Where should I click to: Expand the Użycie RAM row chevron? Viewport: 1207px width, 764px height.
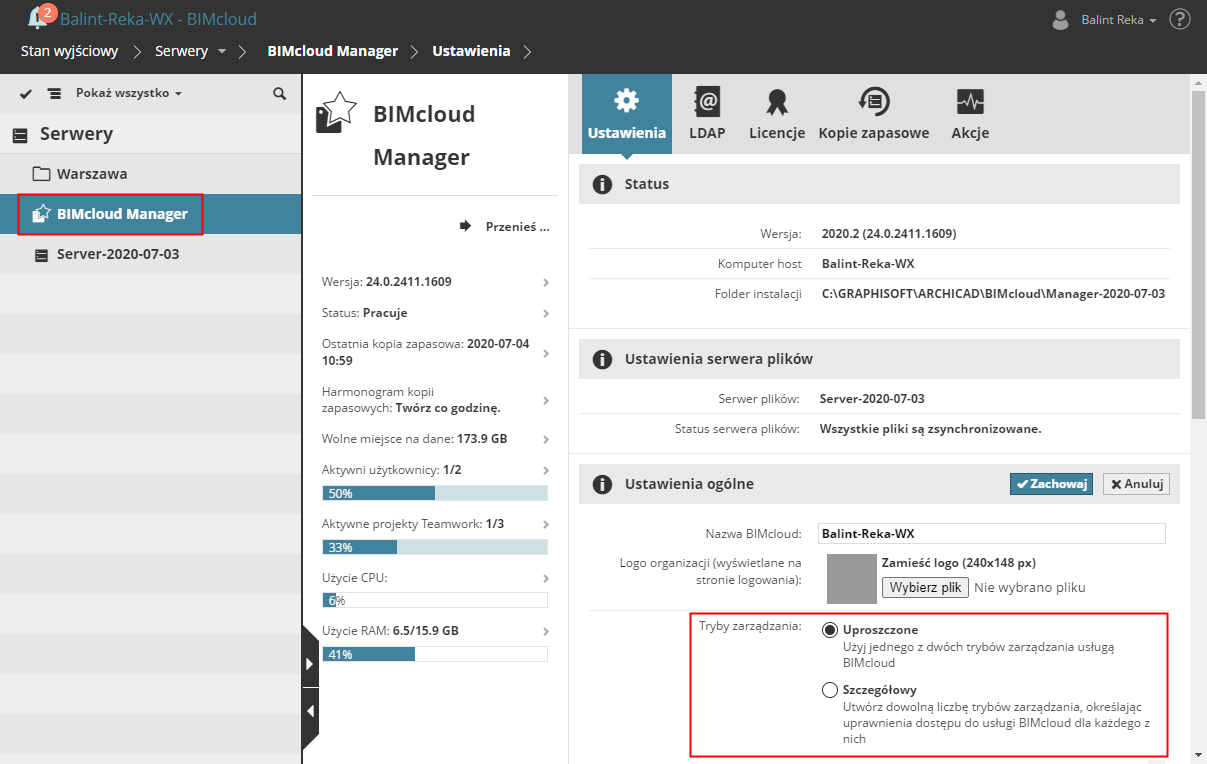[x=546, y=632]
